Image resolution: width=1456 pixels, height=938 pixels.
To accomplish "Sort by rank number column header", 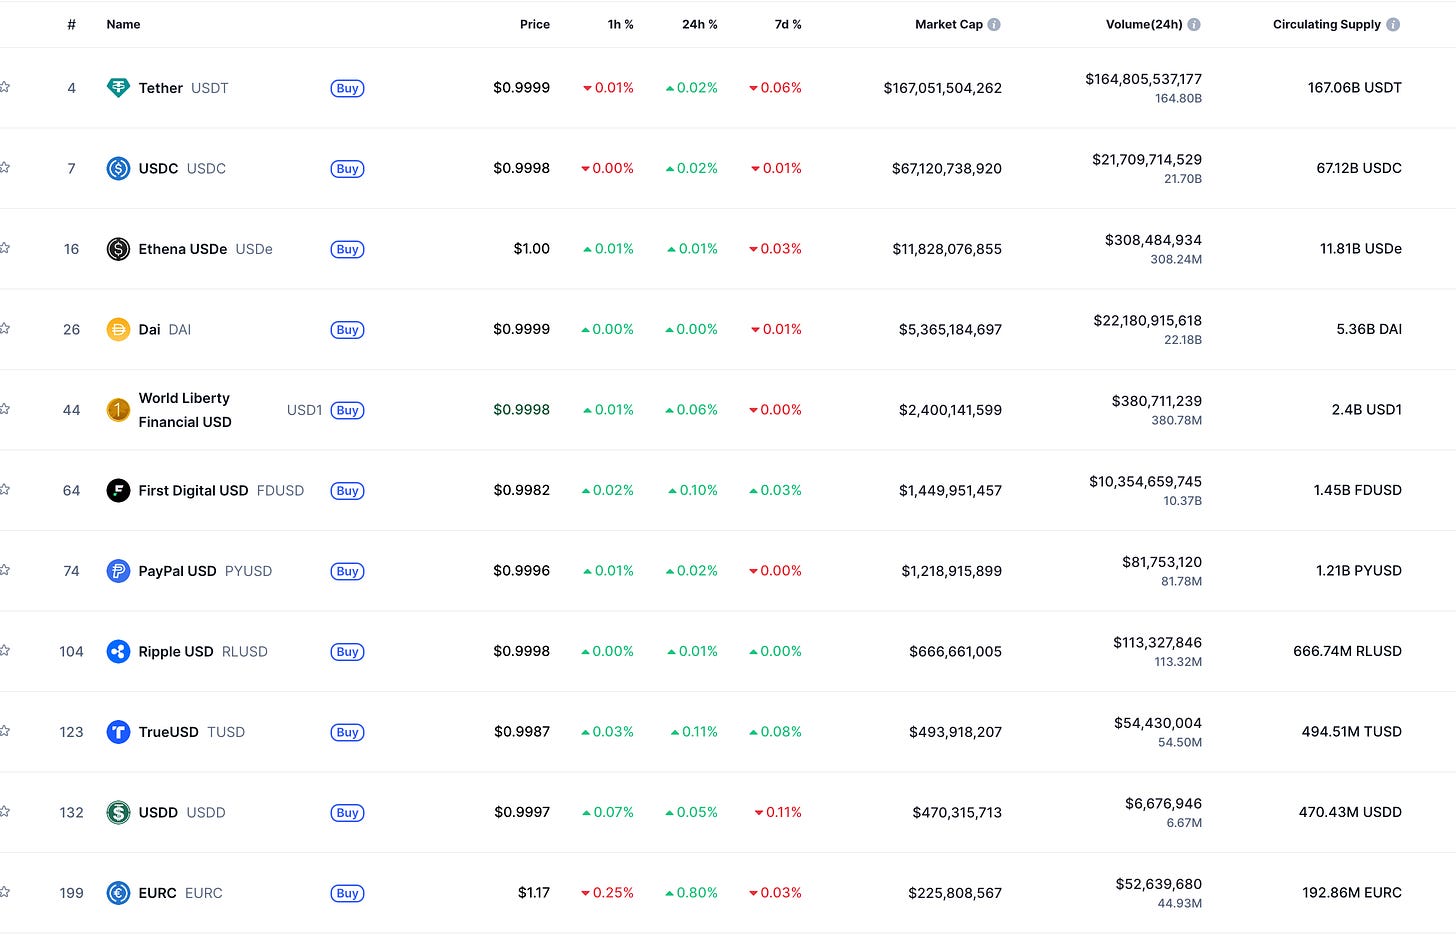I will point(71,25).
